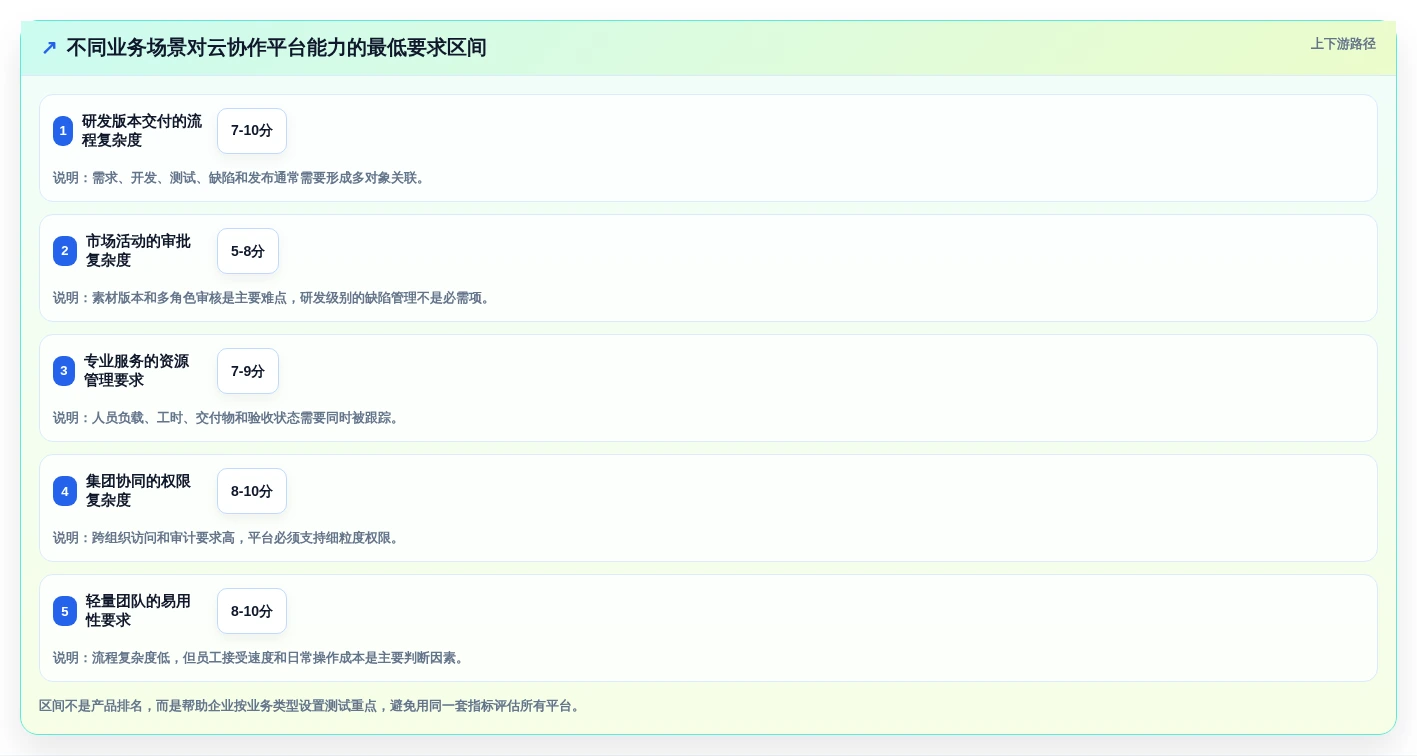Click the title 市场活动的审批复杂度

click(138, 251)
